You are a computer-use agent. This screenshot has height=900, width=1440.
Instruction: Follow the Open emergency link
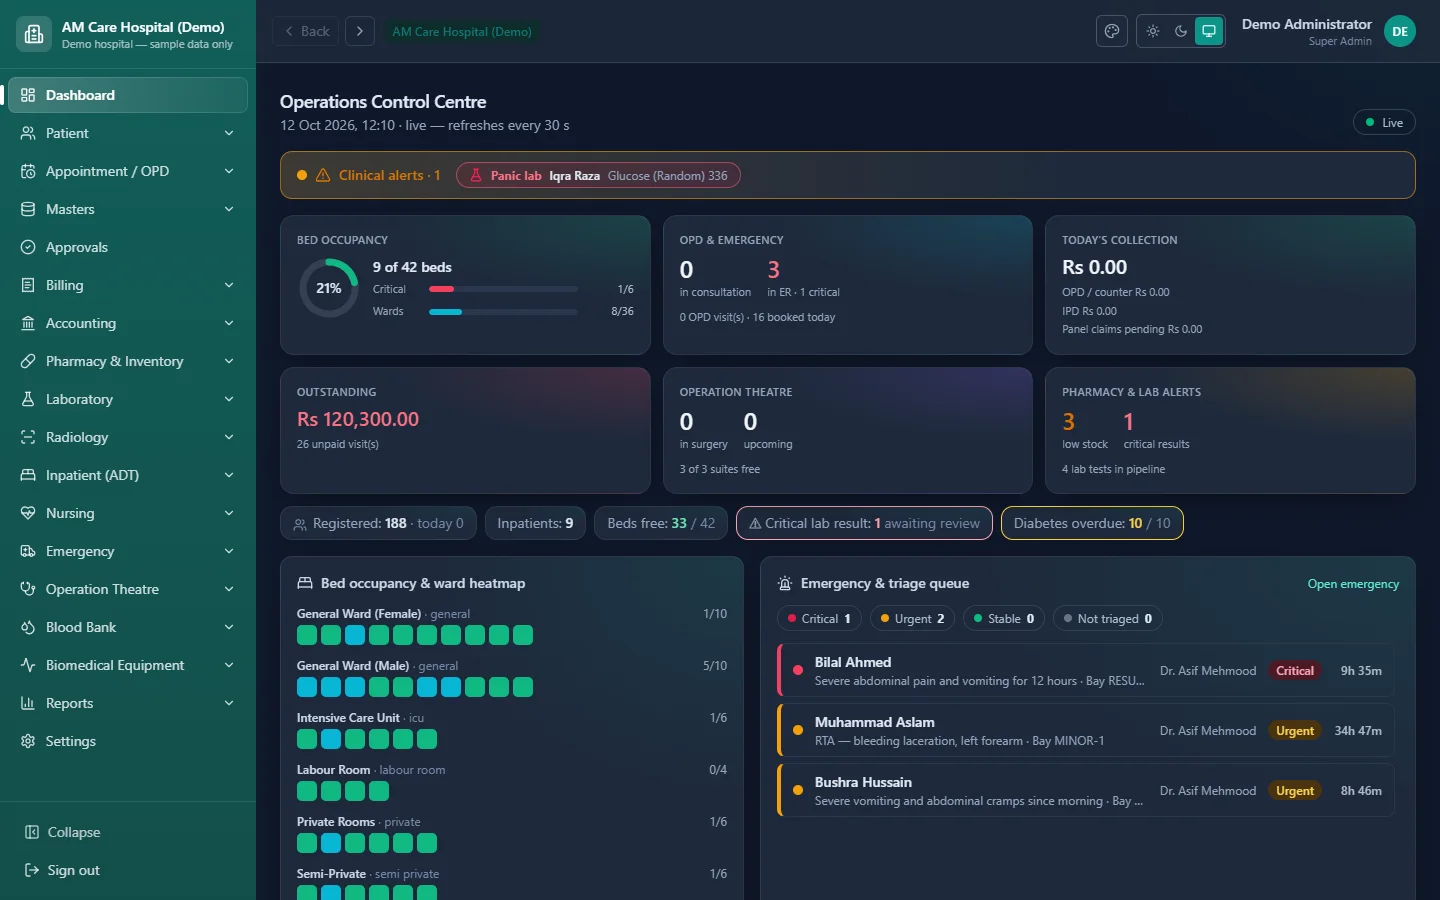1353,584
